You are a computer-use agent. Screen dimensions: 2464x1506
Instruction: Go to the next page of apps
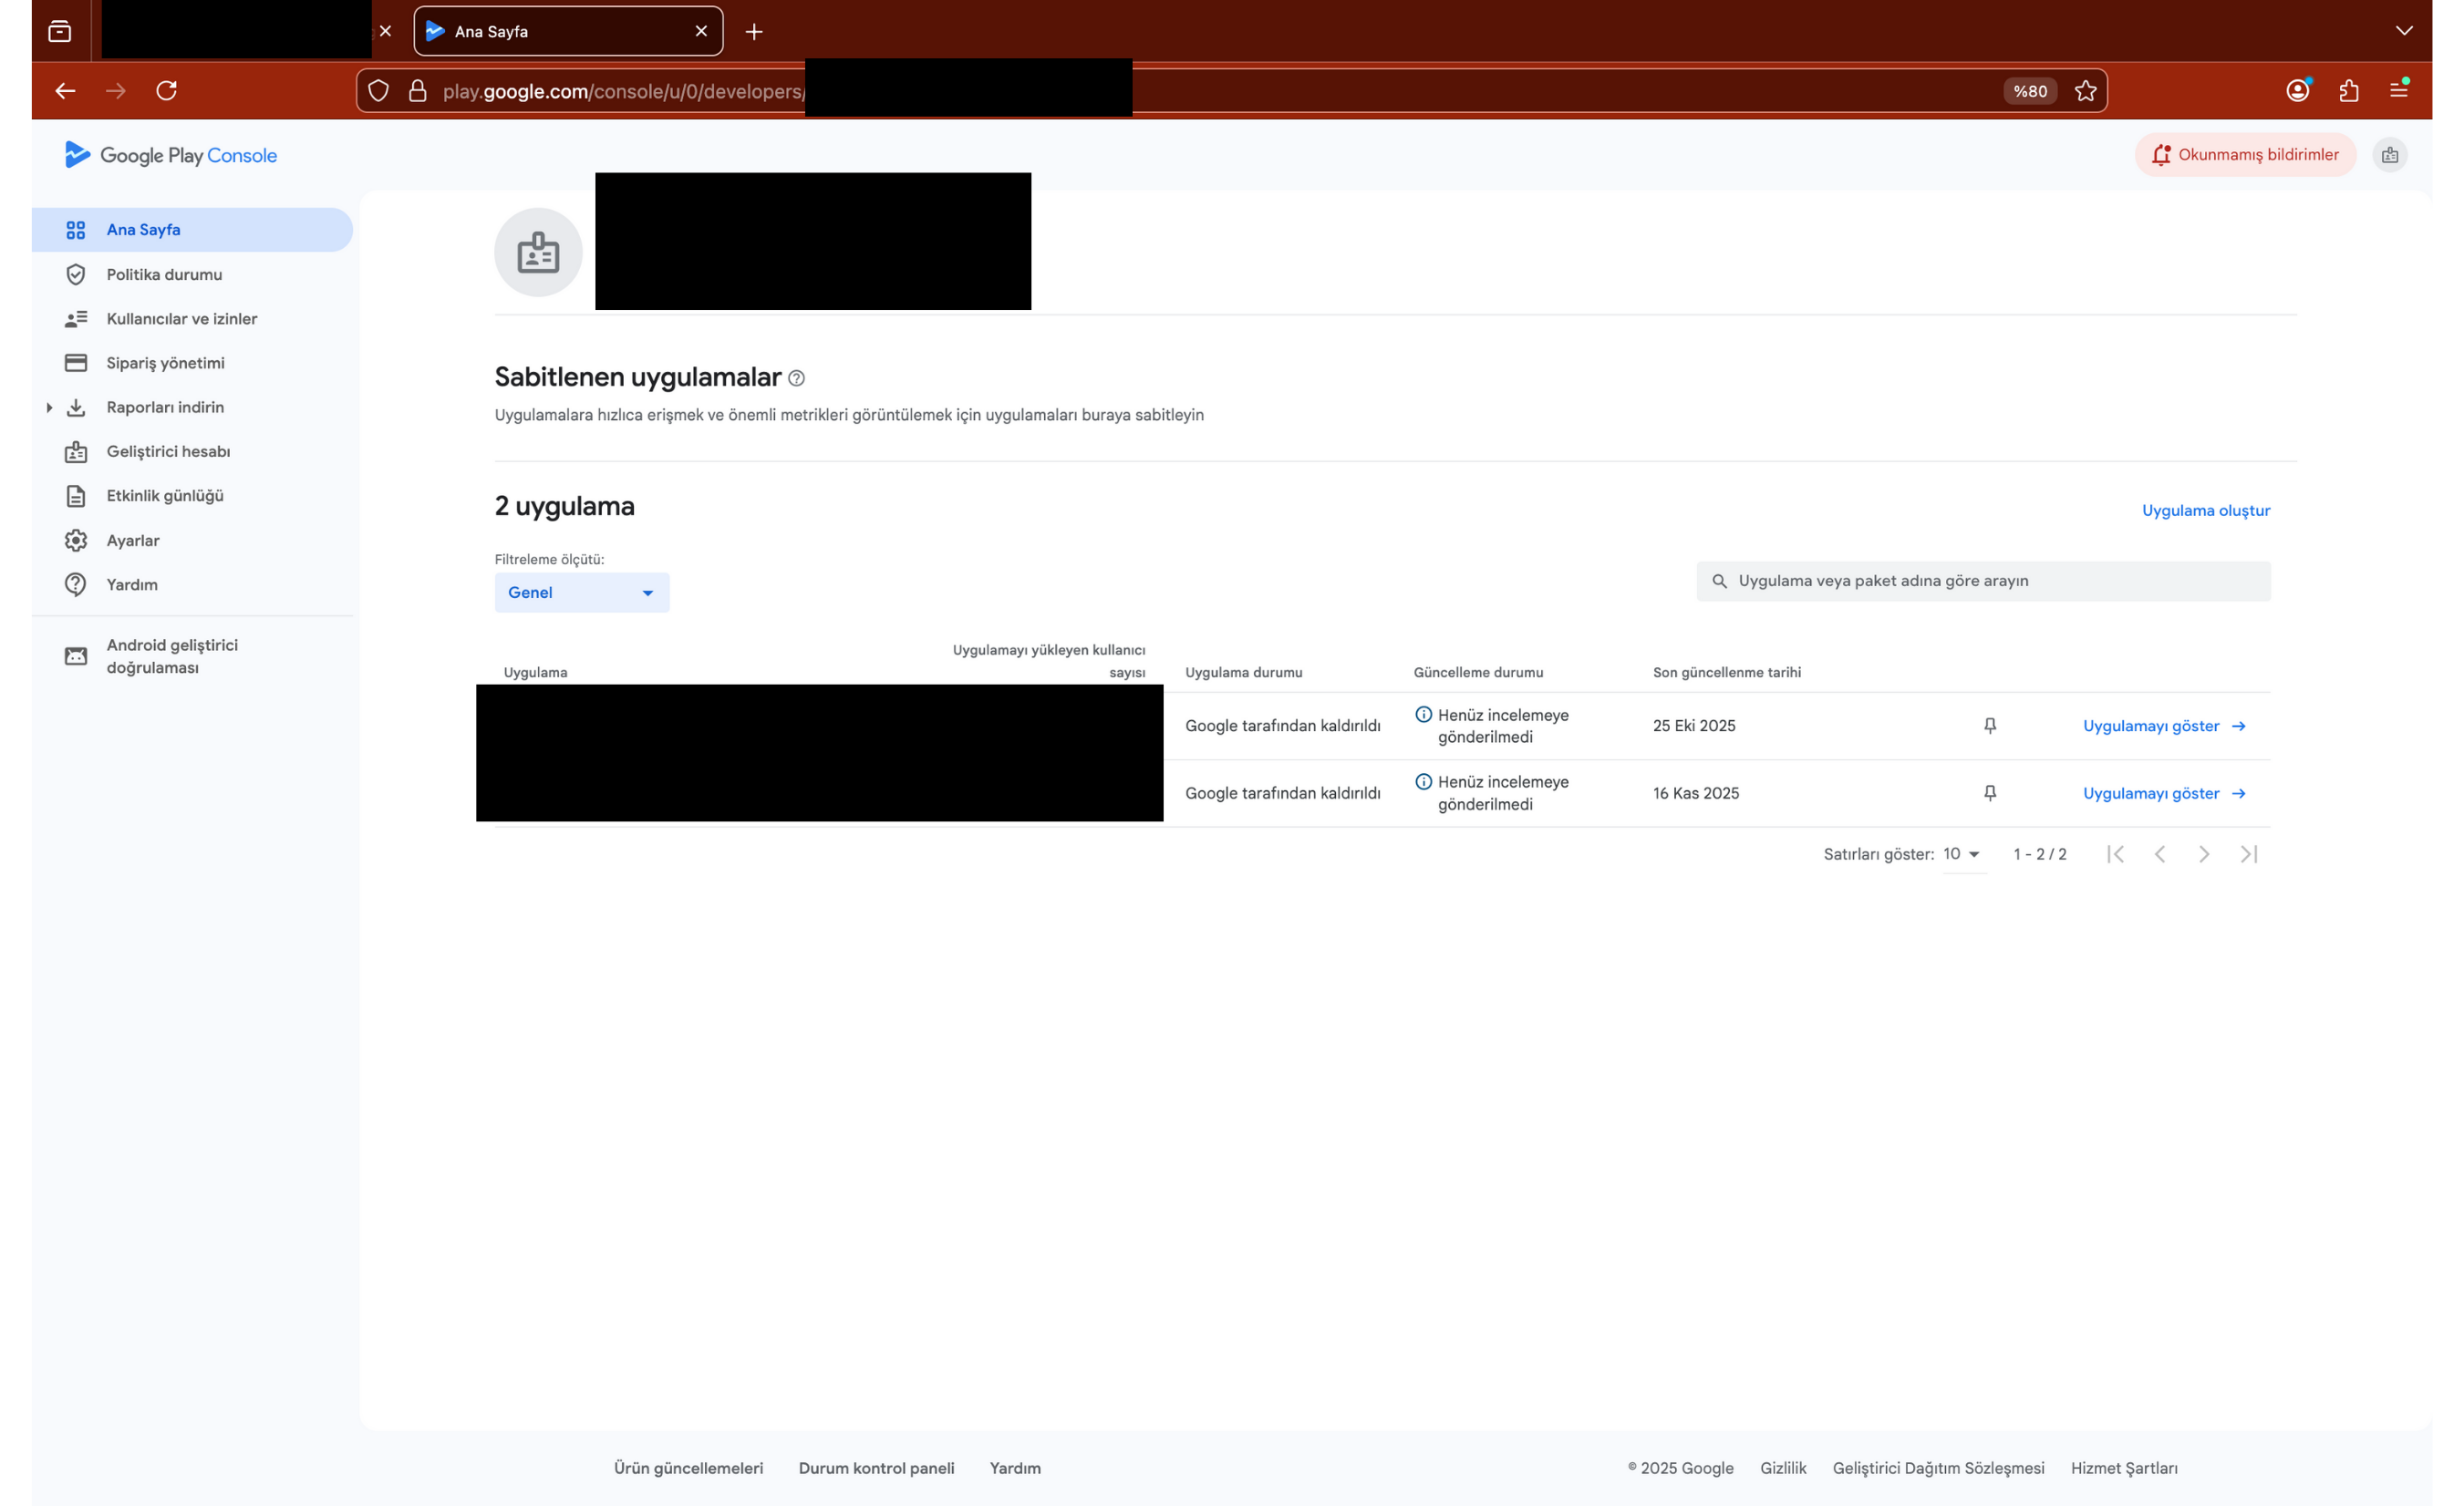(x=2204, y=854)
